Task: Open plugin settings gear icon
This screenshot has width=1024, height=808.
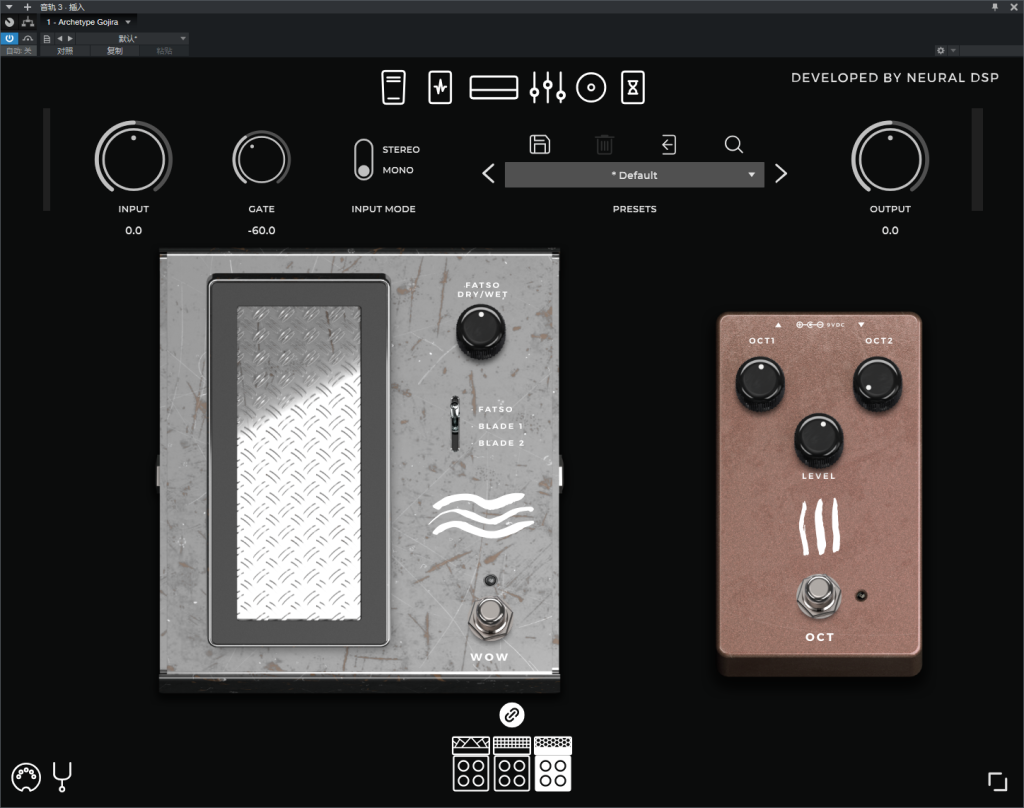Action: [940, 50]
